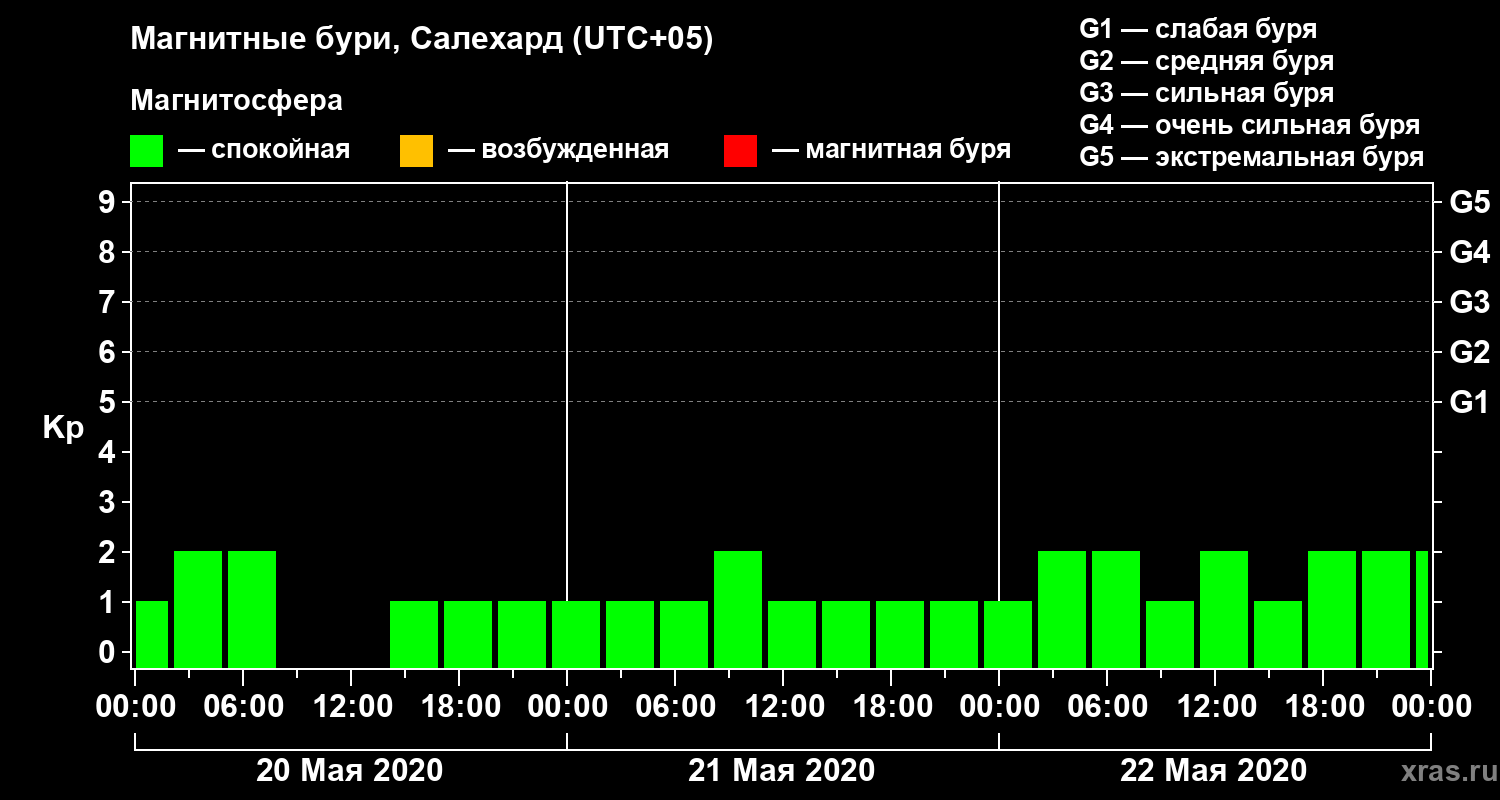Click the 12:00 time label under 22 May

1215,707
